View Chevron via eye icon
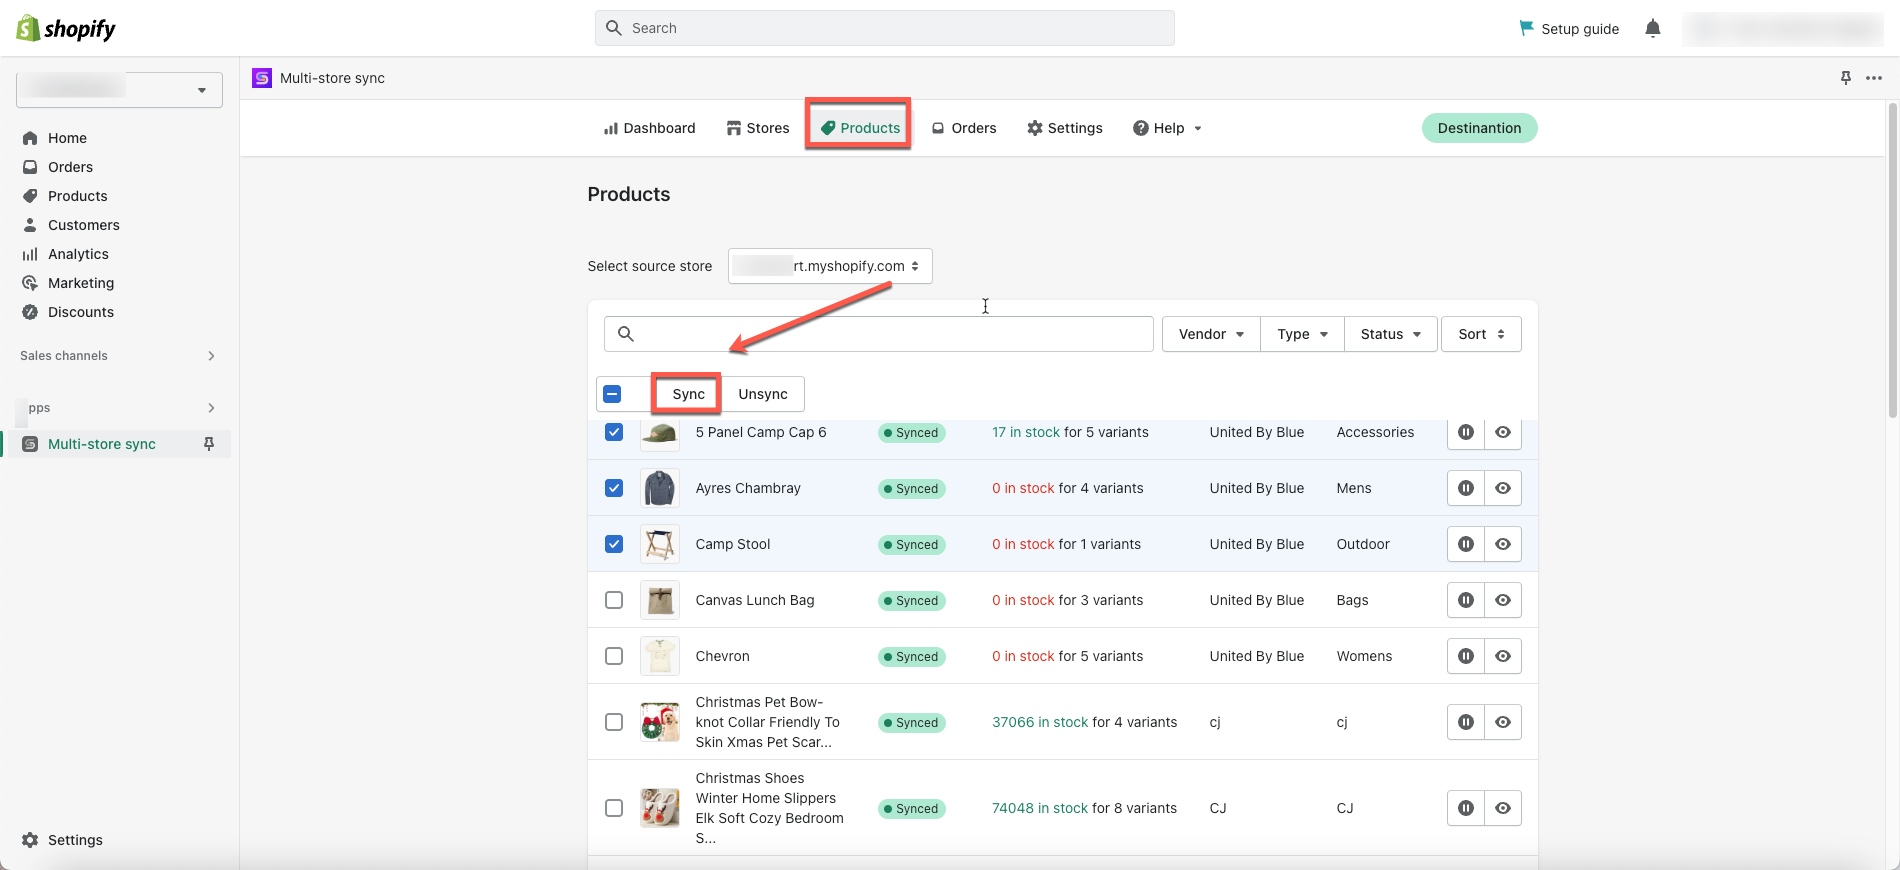 click(1503, 656)
